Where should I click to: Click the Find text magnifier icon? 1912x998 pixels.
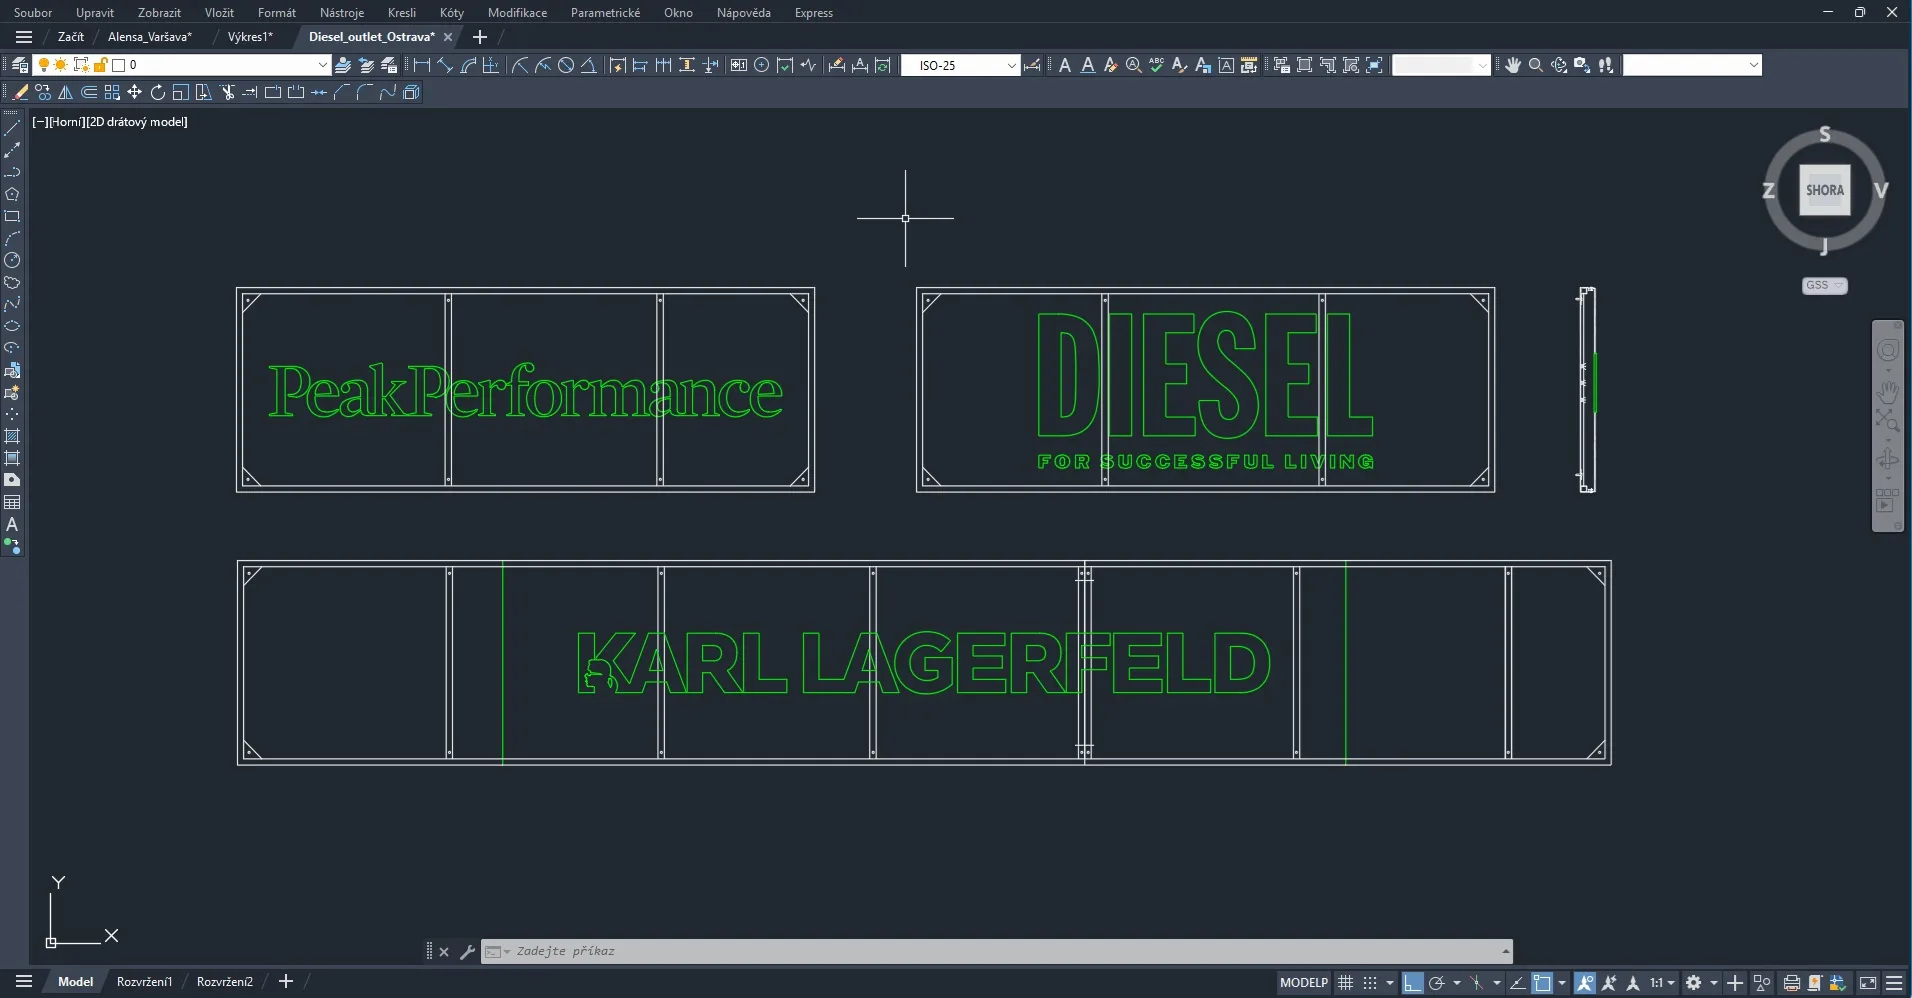1134,65
